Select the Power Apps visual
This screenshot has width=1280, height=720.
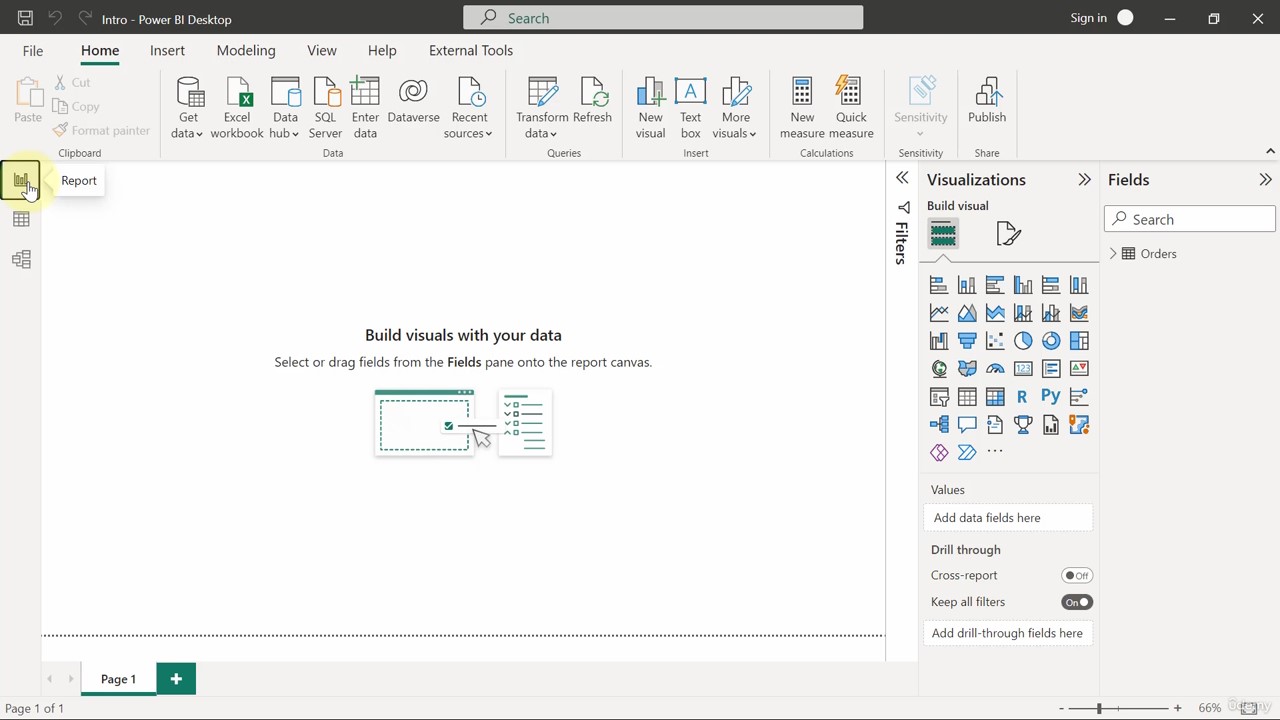(x=939, y=453)
